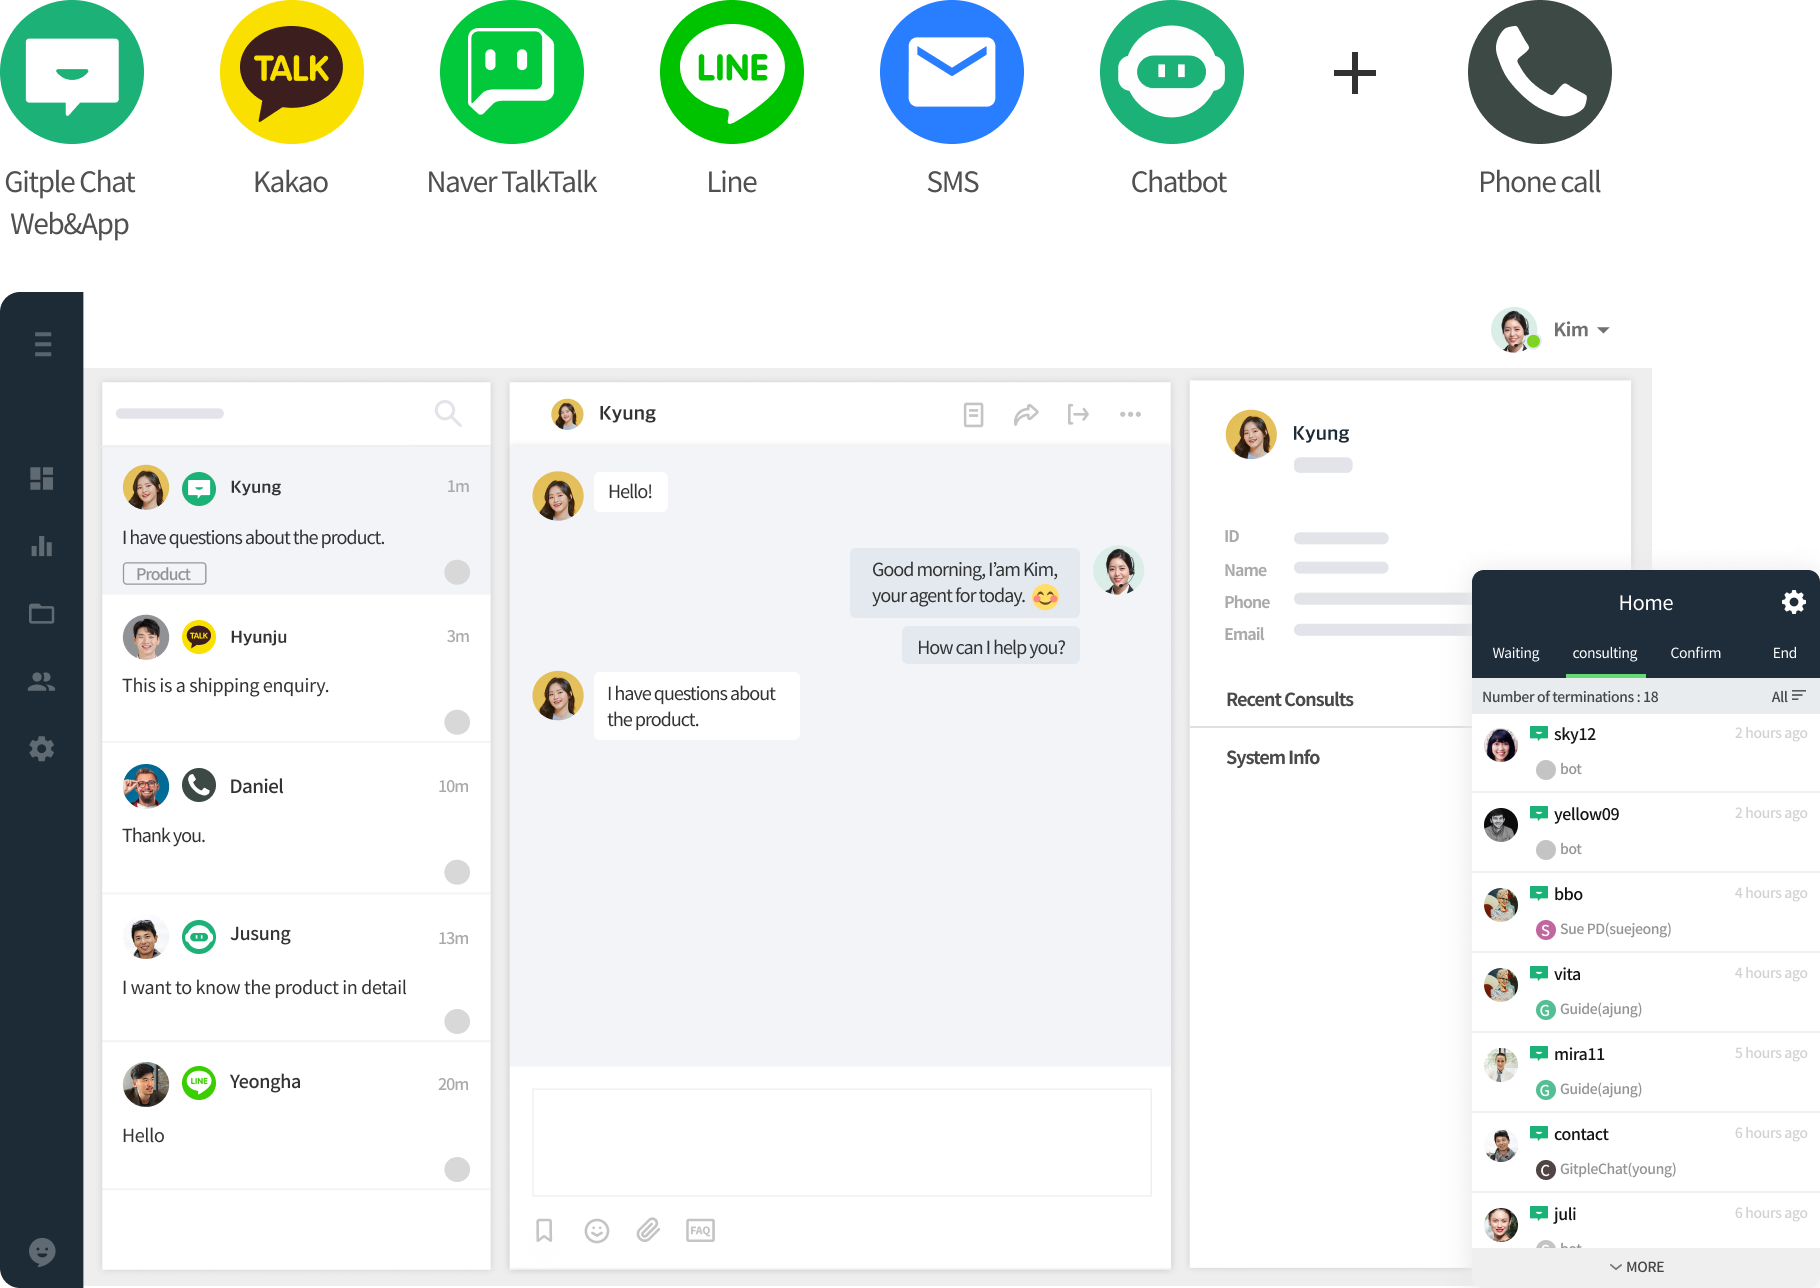Choose the Line channel icon
Viewport: 1820px width, 1288px height.
[732, 72]
